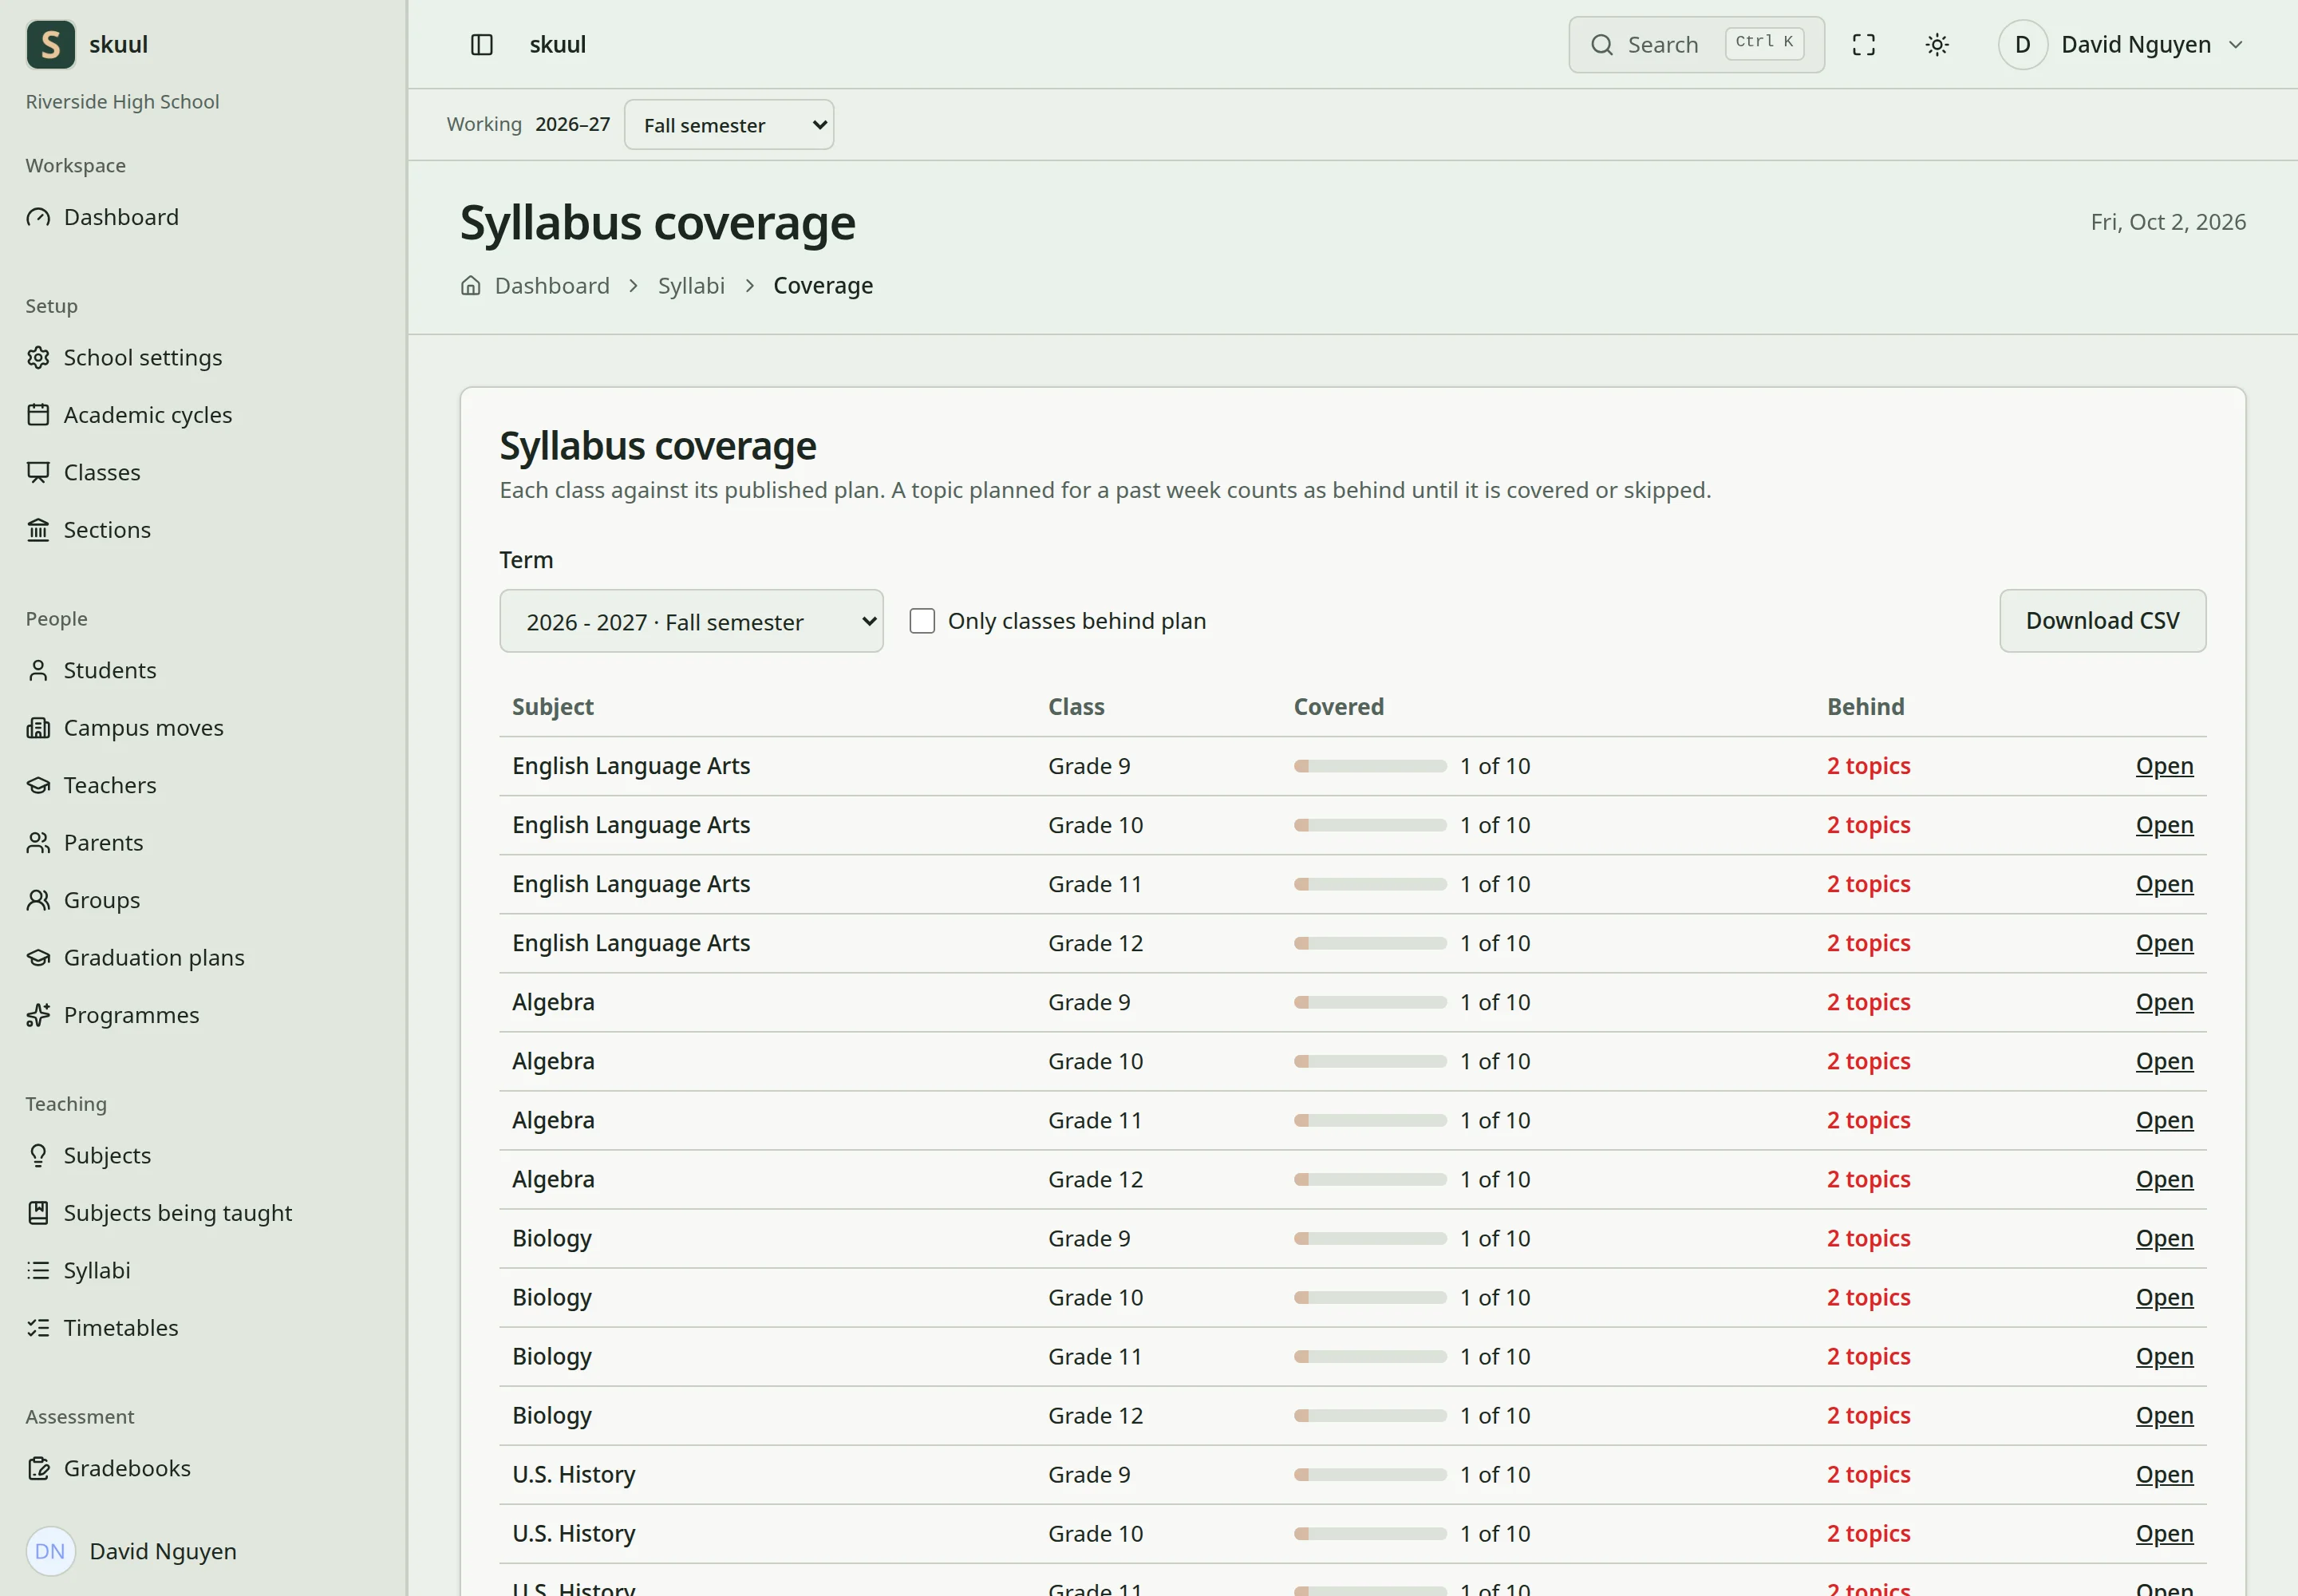Click the Students person icon
This screenshot has width=2298, height=1596.
click(38, 670)
